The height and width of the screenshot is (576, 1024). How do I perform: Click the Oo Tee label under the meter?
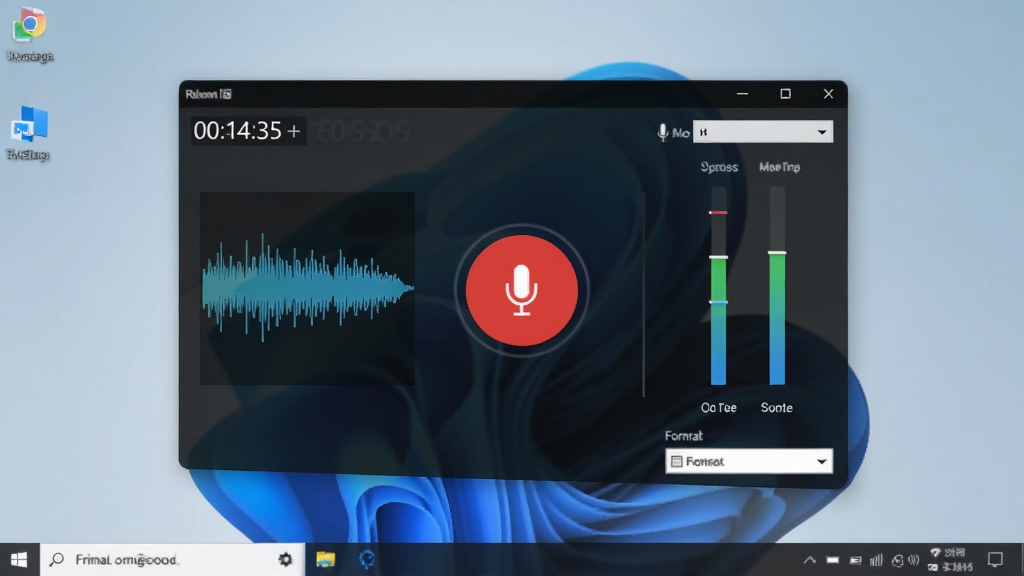718,408
